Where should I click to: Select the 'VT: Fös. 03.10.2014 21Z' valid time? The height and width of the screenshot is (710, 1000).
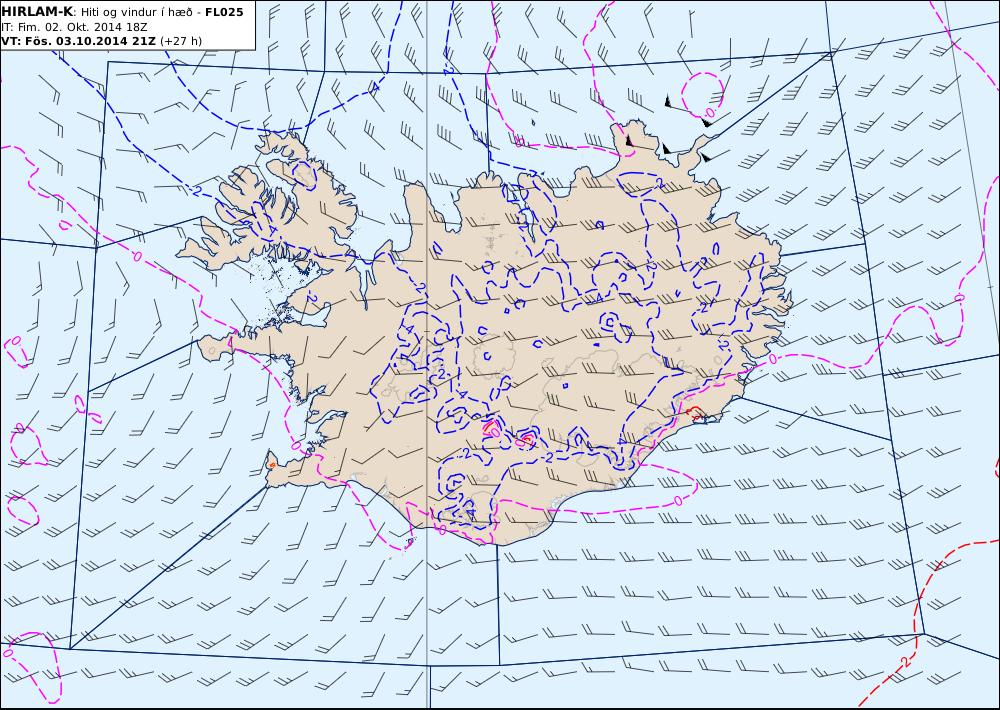[x=78, y=41]
